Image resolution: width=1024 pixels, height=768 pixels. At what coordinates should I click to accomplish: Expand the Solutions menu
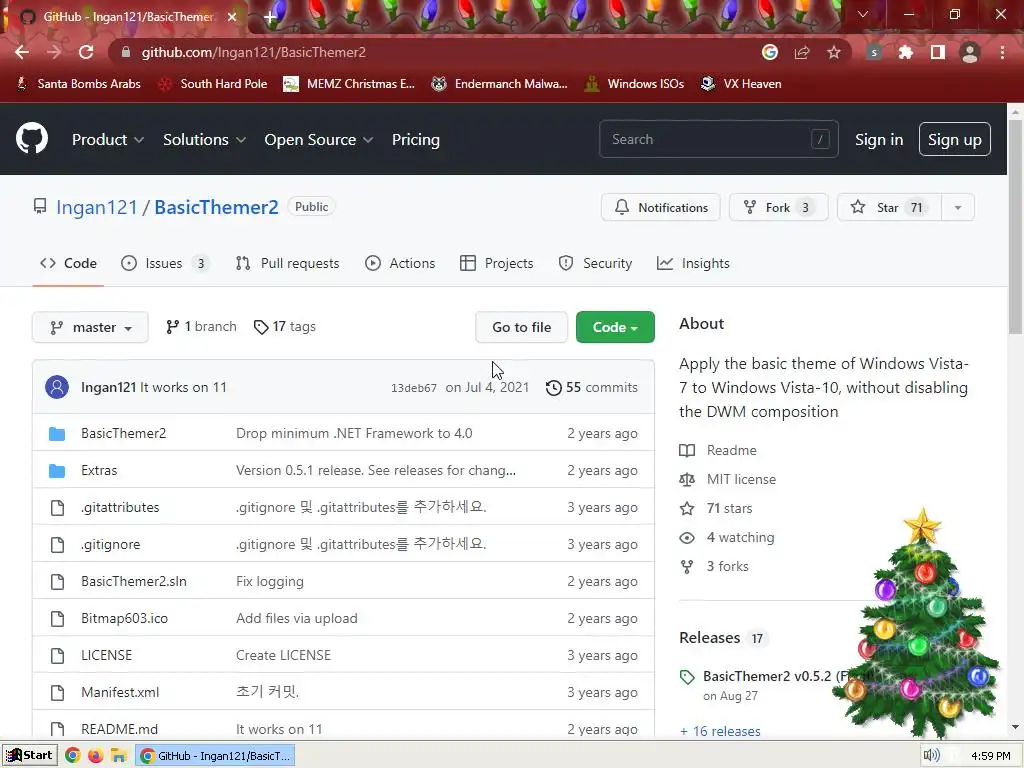tap(204, 140)
